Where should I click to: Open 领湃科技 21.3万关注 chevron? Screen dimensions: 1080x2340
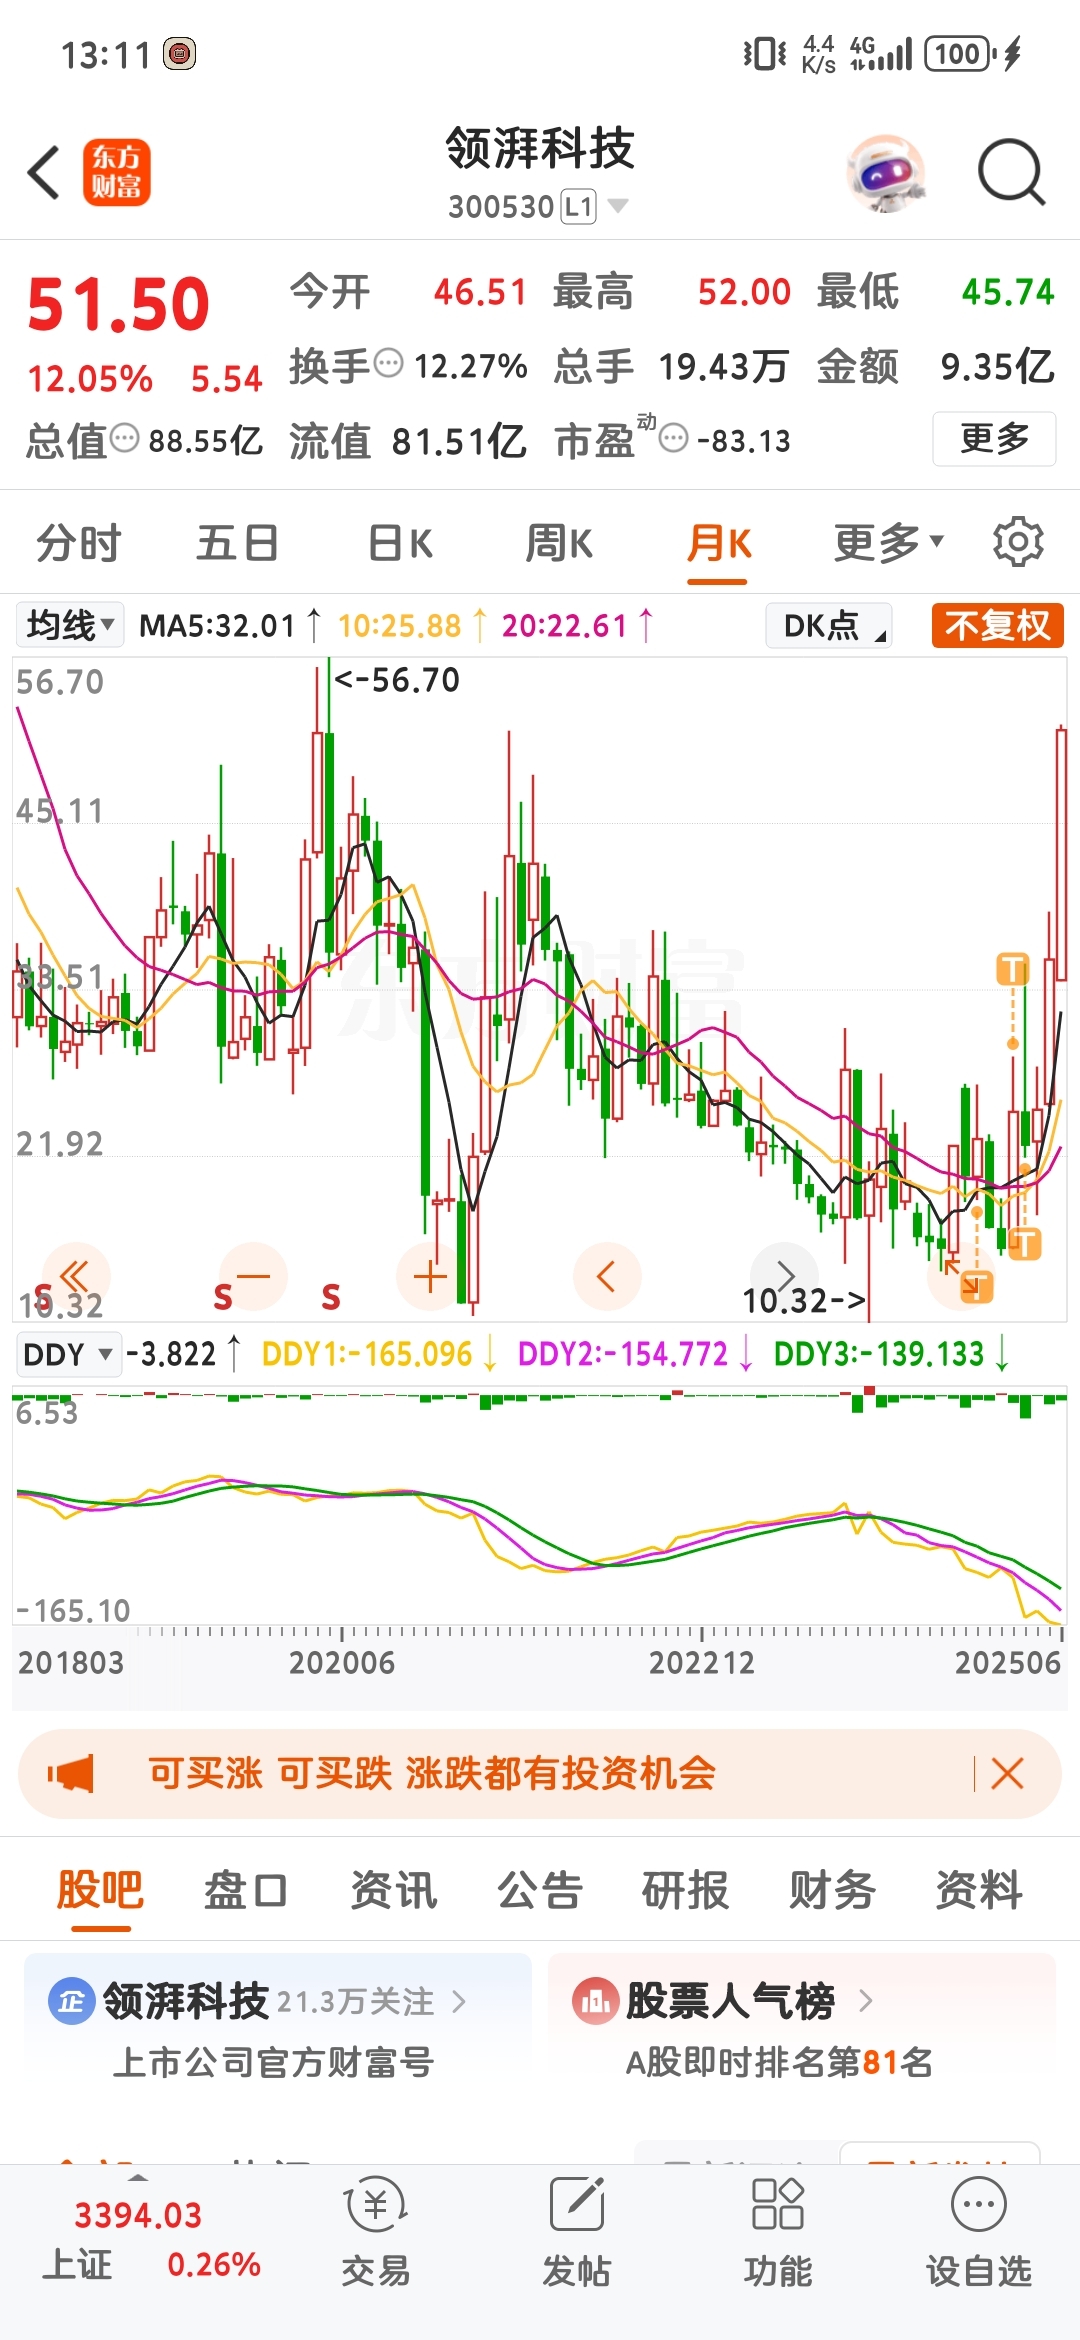click(459, 2001)
